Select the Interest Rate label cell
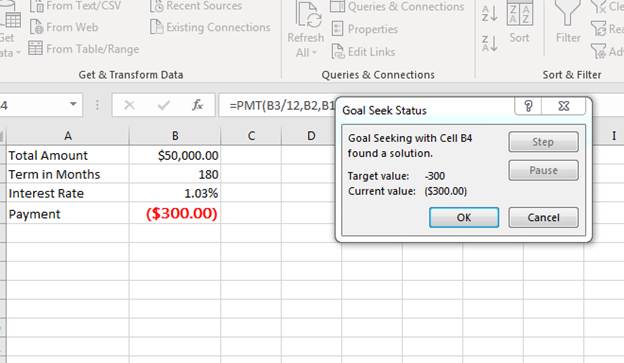 pyautogui.click(x=68, y=193)
